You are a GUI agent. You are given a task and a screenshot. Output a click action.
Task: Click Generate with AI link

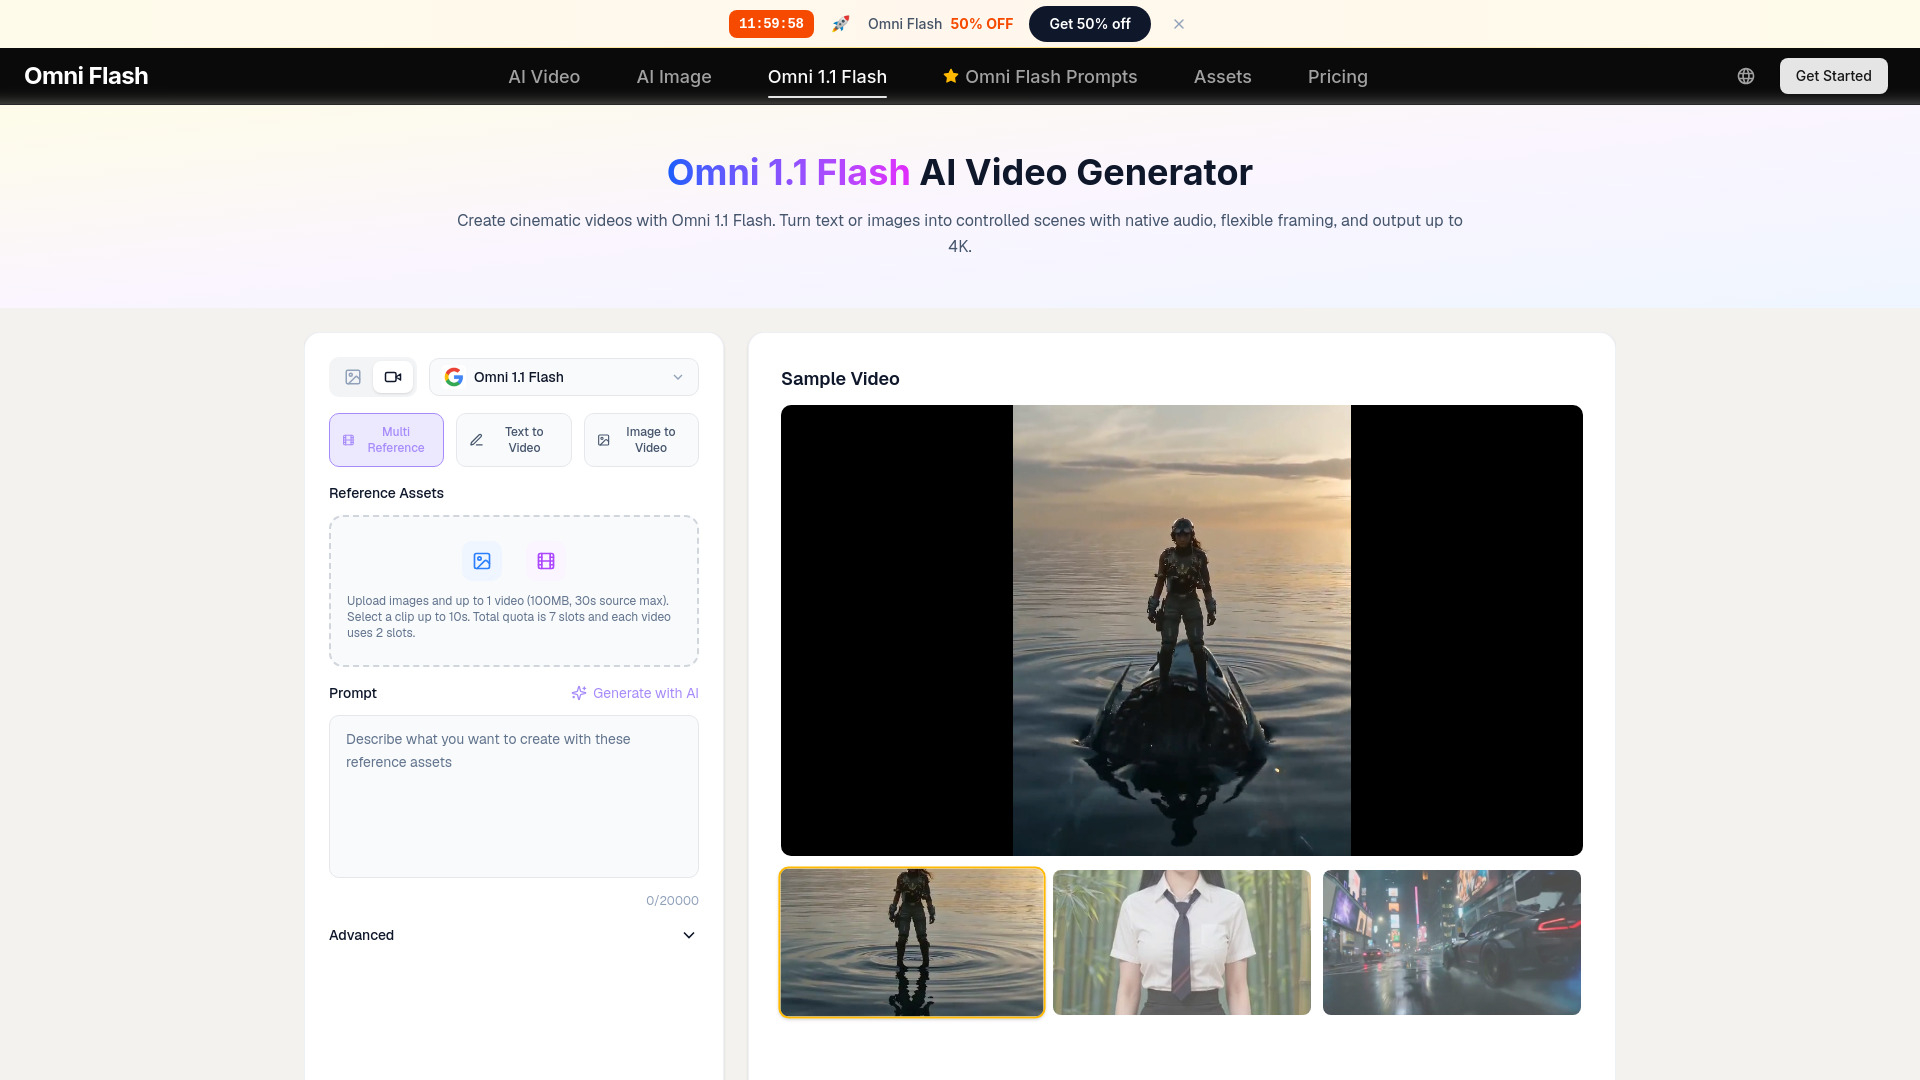pyautogui.click(x=635, y=693)
